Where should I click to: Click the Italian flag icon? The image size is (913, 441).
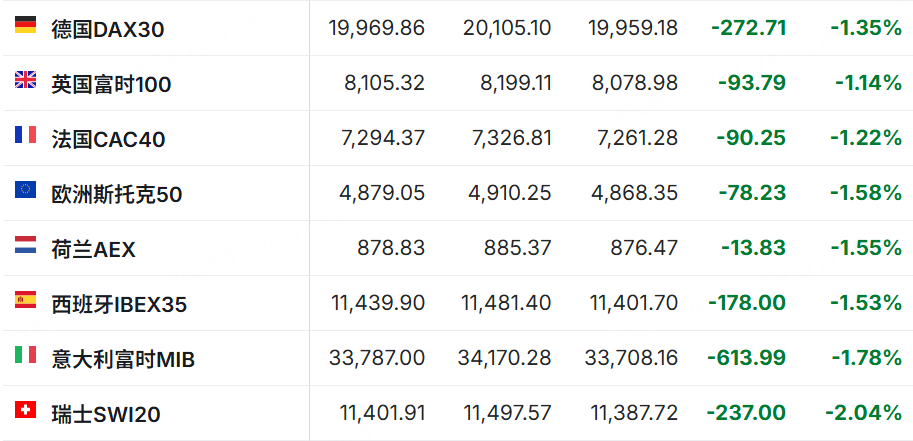coord(26,354)
